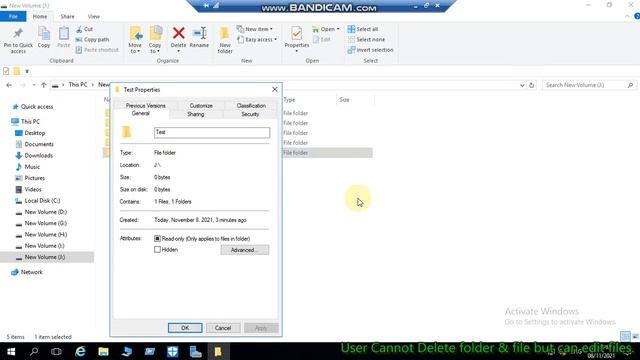Viewport: 640px width, 360px height.
Task: Expand the Open dropdown arrow
Action: 338,29
